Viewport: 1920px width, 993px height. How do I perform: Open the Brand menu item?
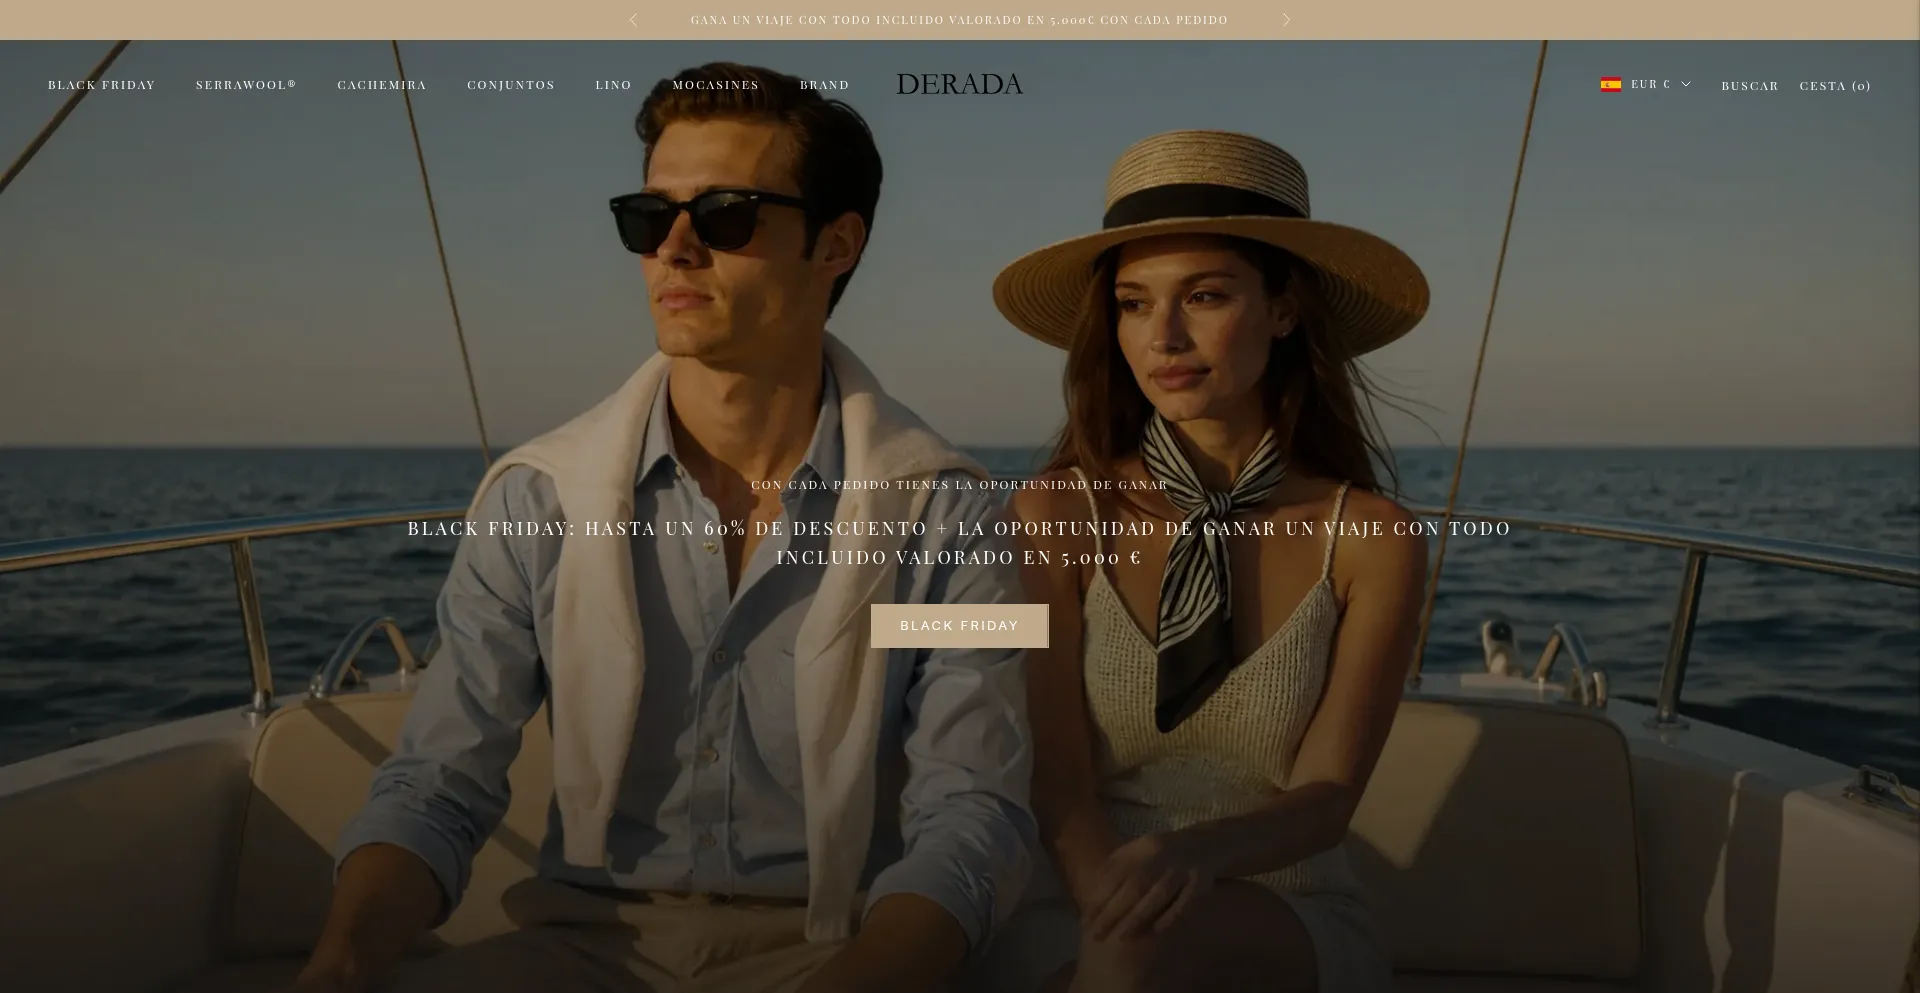point(825,85)
